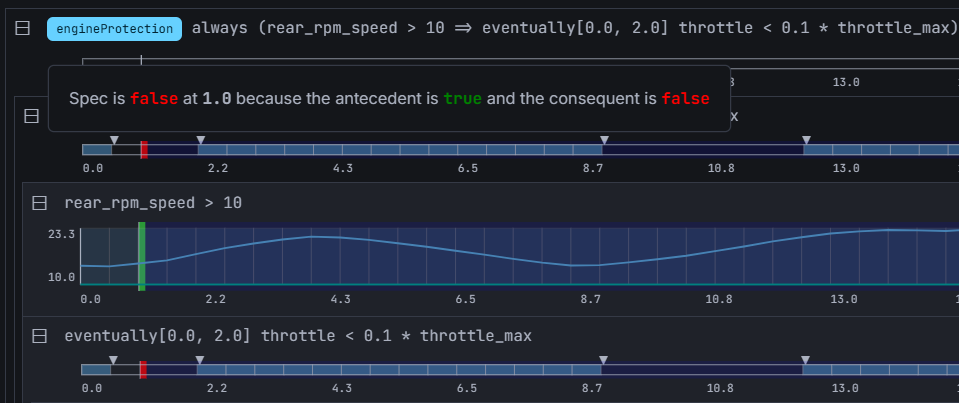Viewport: 959px width, 403px height.
Task: Collapse the rear_rpm_speed > 10 panel
Action: (40, 203)
